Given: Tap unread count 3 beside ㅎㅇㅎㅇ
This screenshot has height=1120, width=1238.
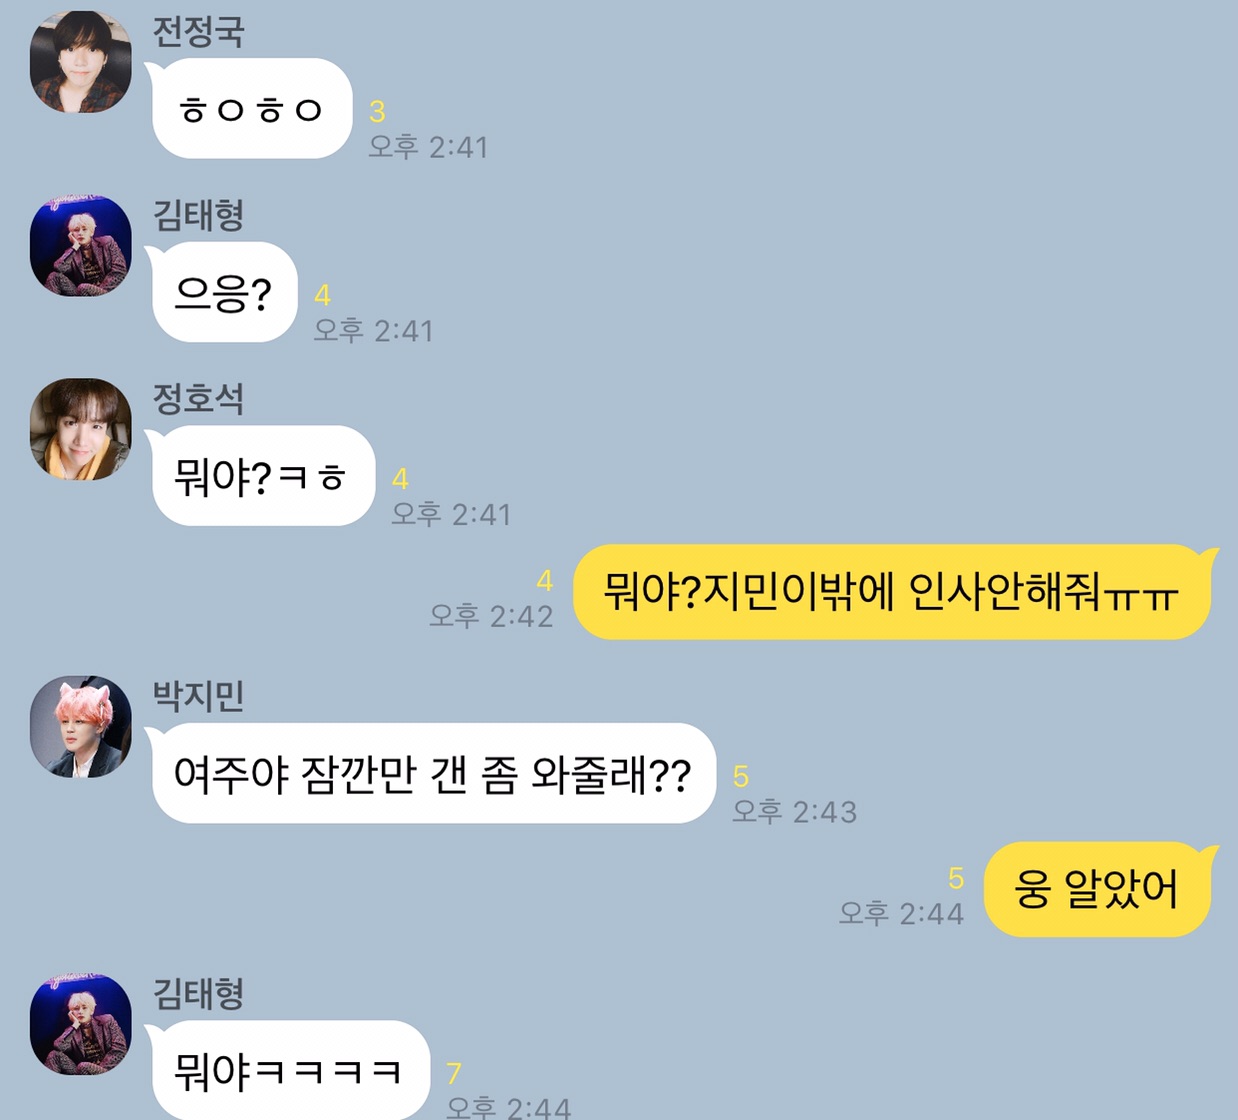Looking at the screenshot, I should click(x=377, y=111).
